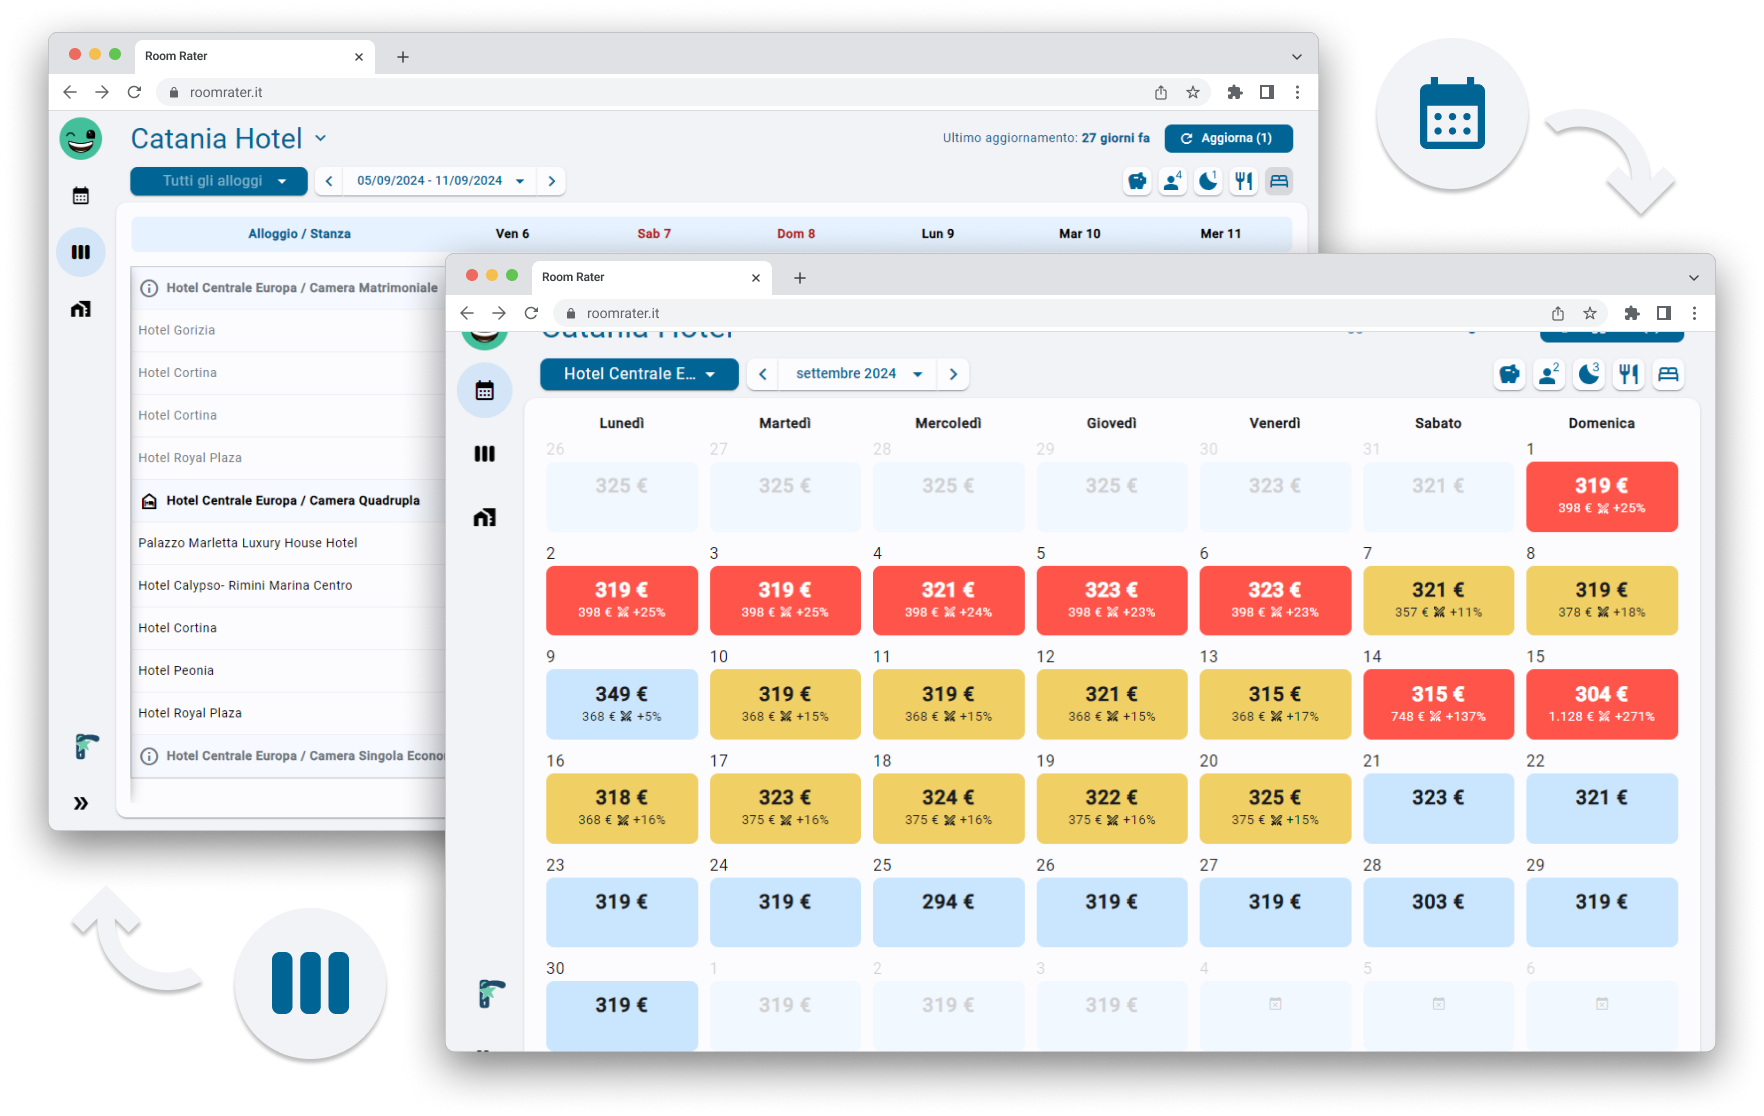Toggle nights moon filter in back window

coord(1208,181)
